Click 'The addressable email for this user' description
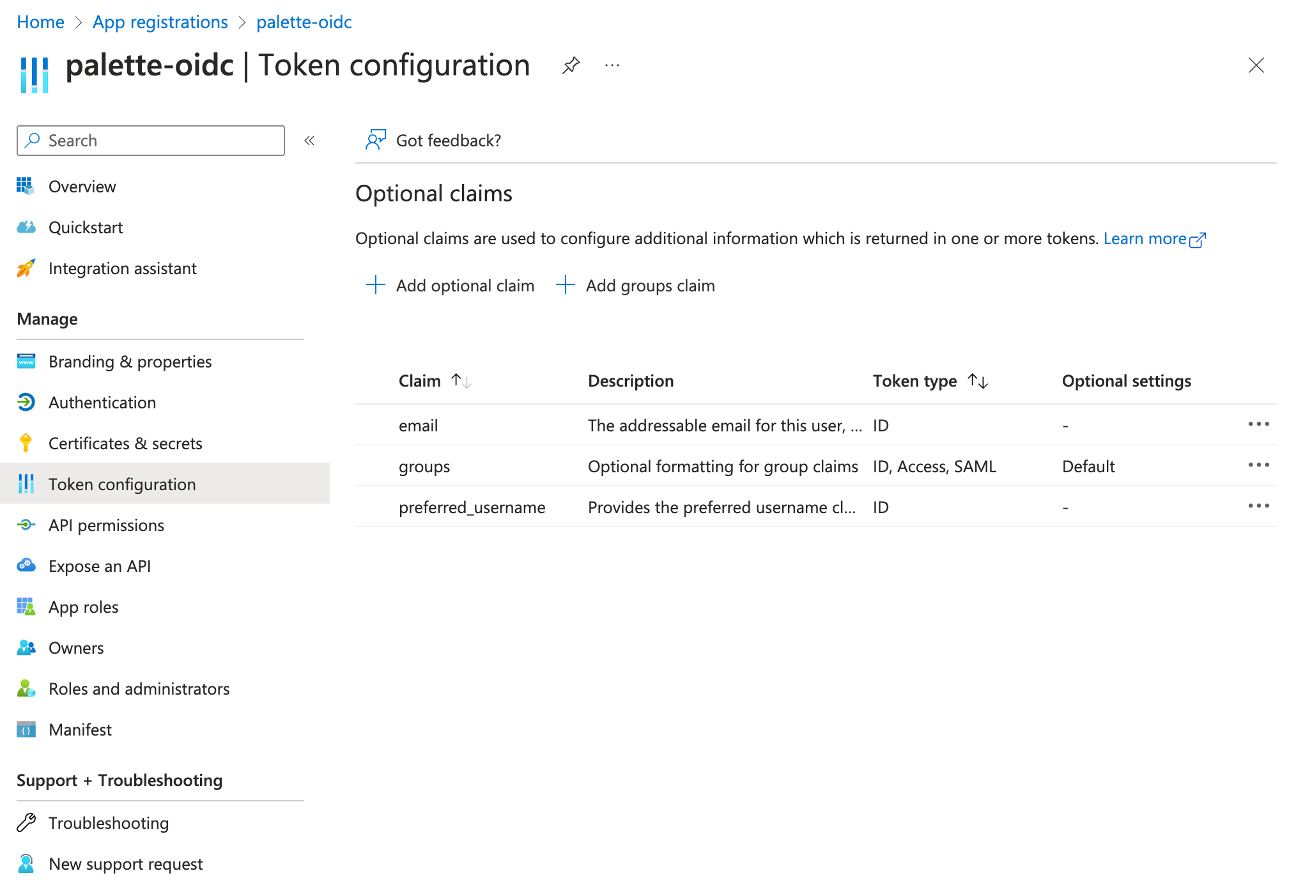The height and width of the screenshot is (888, 1296). coord(725,425)
